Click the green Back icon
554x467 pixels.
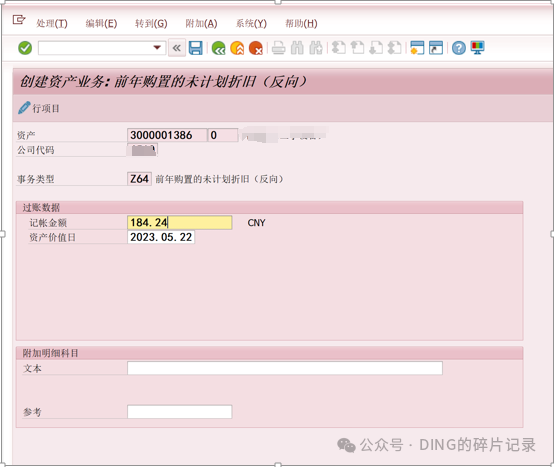click(218, 48)
